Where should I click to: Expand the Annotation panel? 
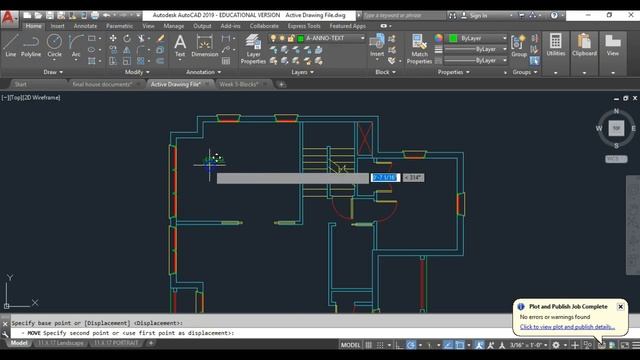pos(203,72)
